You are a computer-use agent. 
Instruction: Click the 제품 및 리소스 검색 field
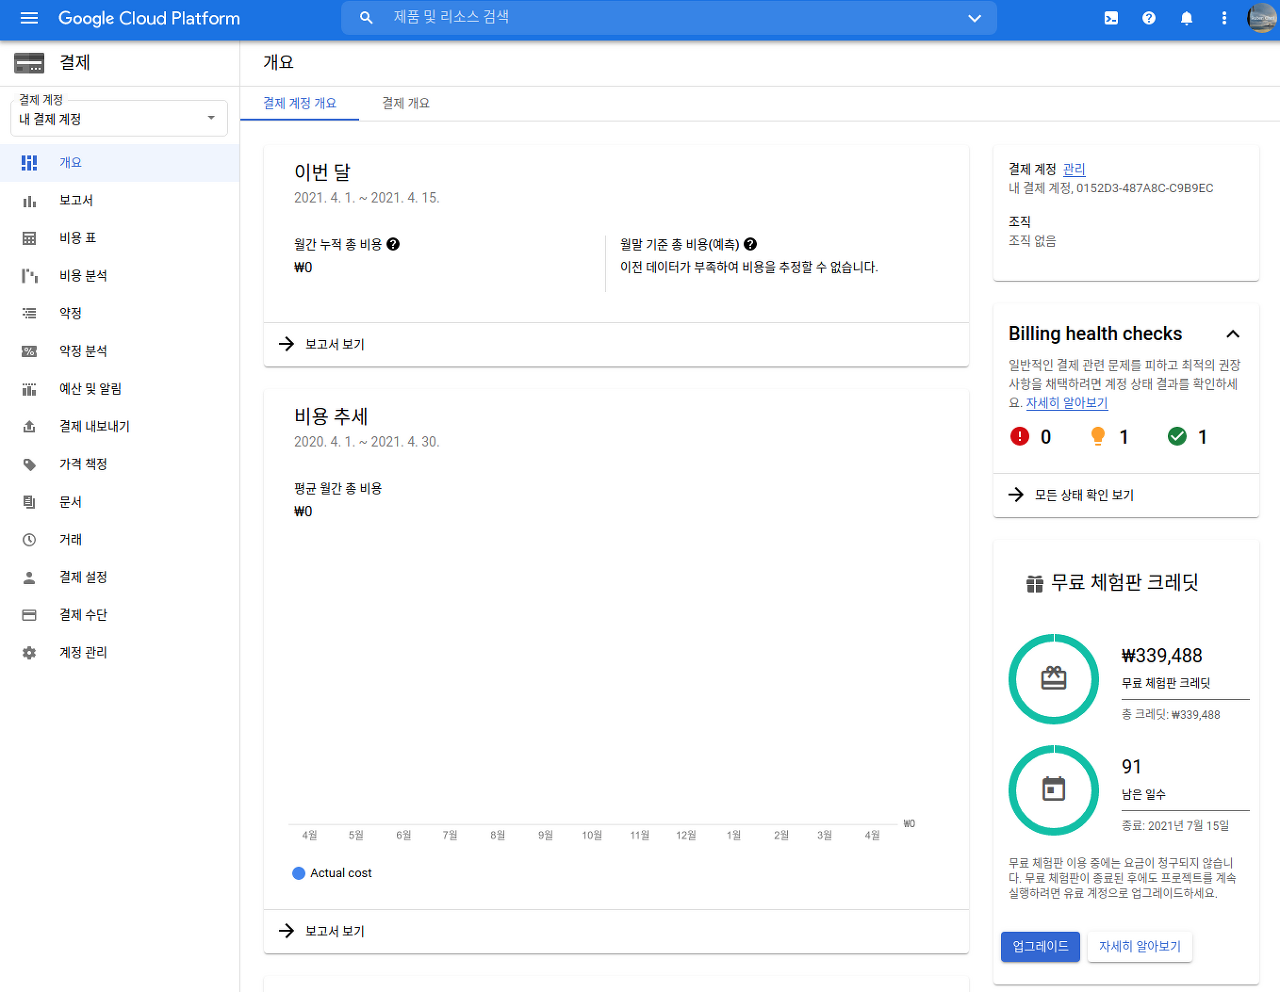(670, 18)
